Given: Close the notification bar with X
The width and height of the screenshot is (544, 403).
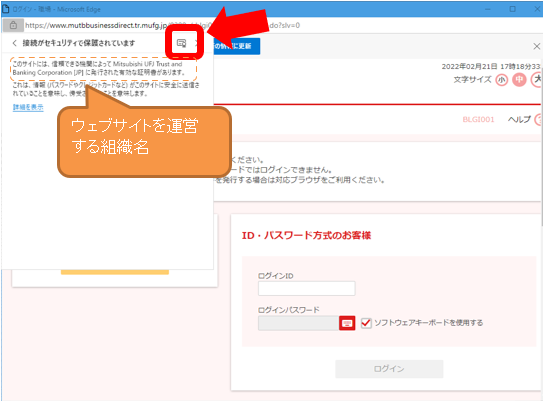Looking at the screenshot, I should [x=536, y=46].
